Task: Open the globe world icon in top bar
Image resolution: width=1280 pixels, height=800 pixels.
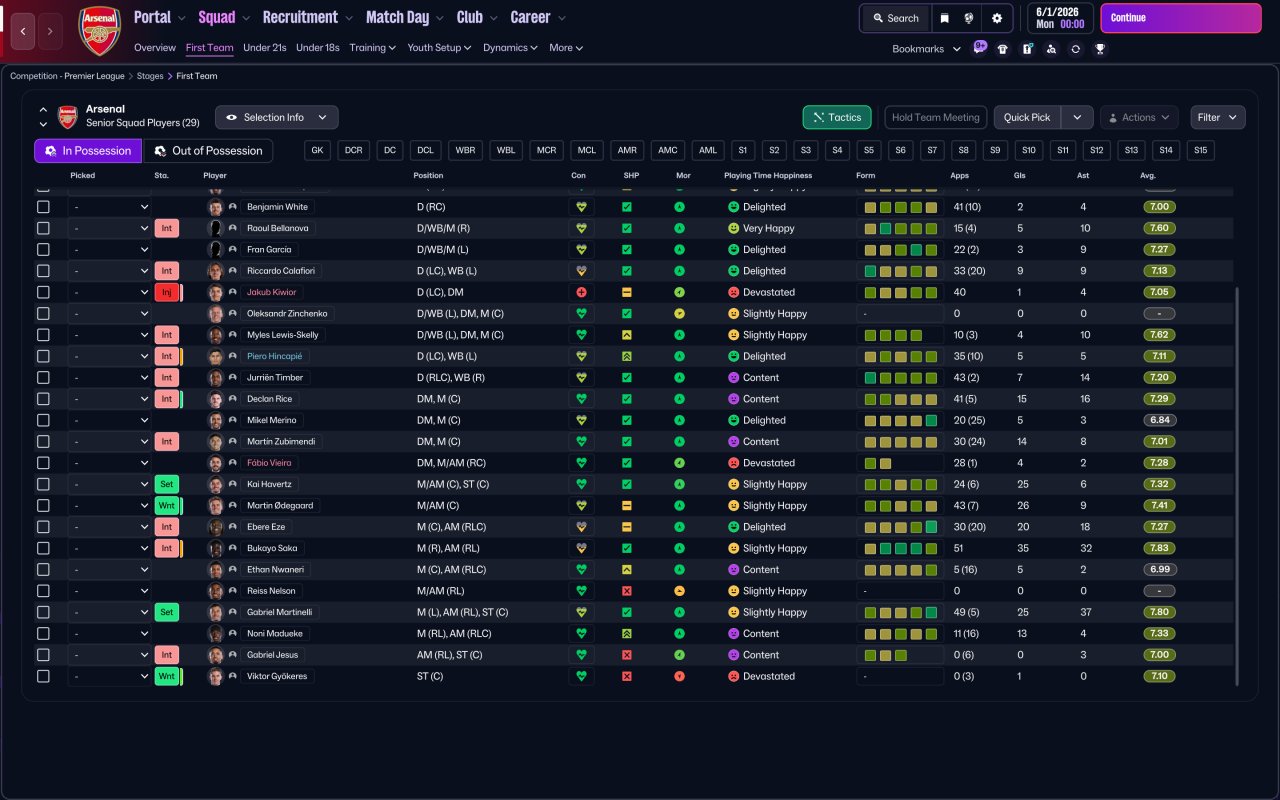Action: (x=969, y=18)
